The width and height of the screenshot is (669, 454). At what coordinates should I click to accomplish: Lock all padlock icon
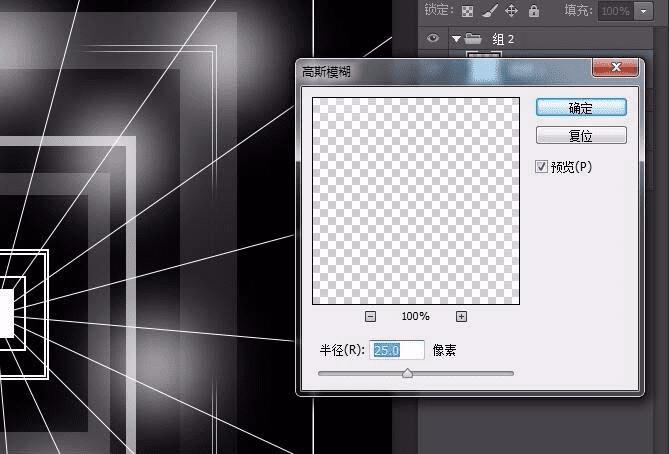click(534, 11)
